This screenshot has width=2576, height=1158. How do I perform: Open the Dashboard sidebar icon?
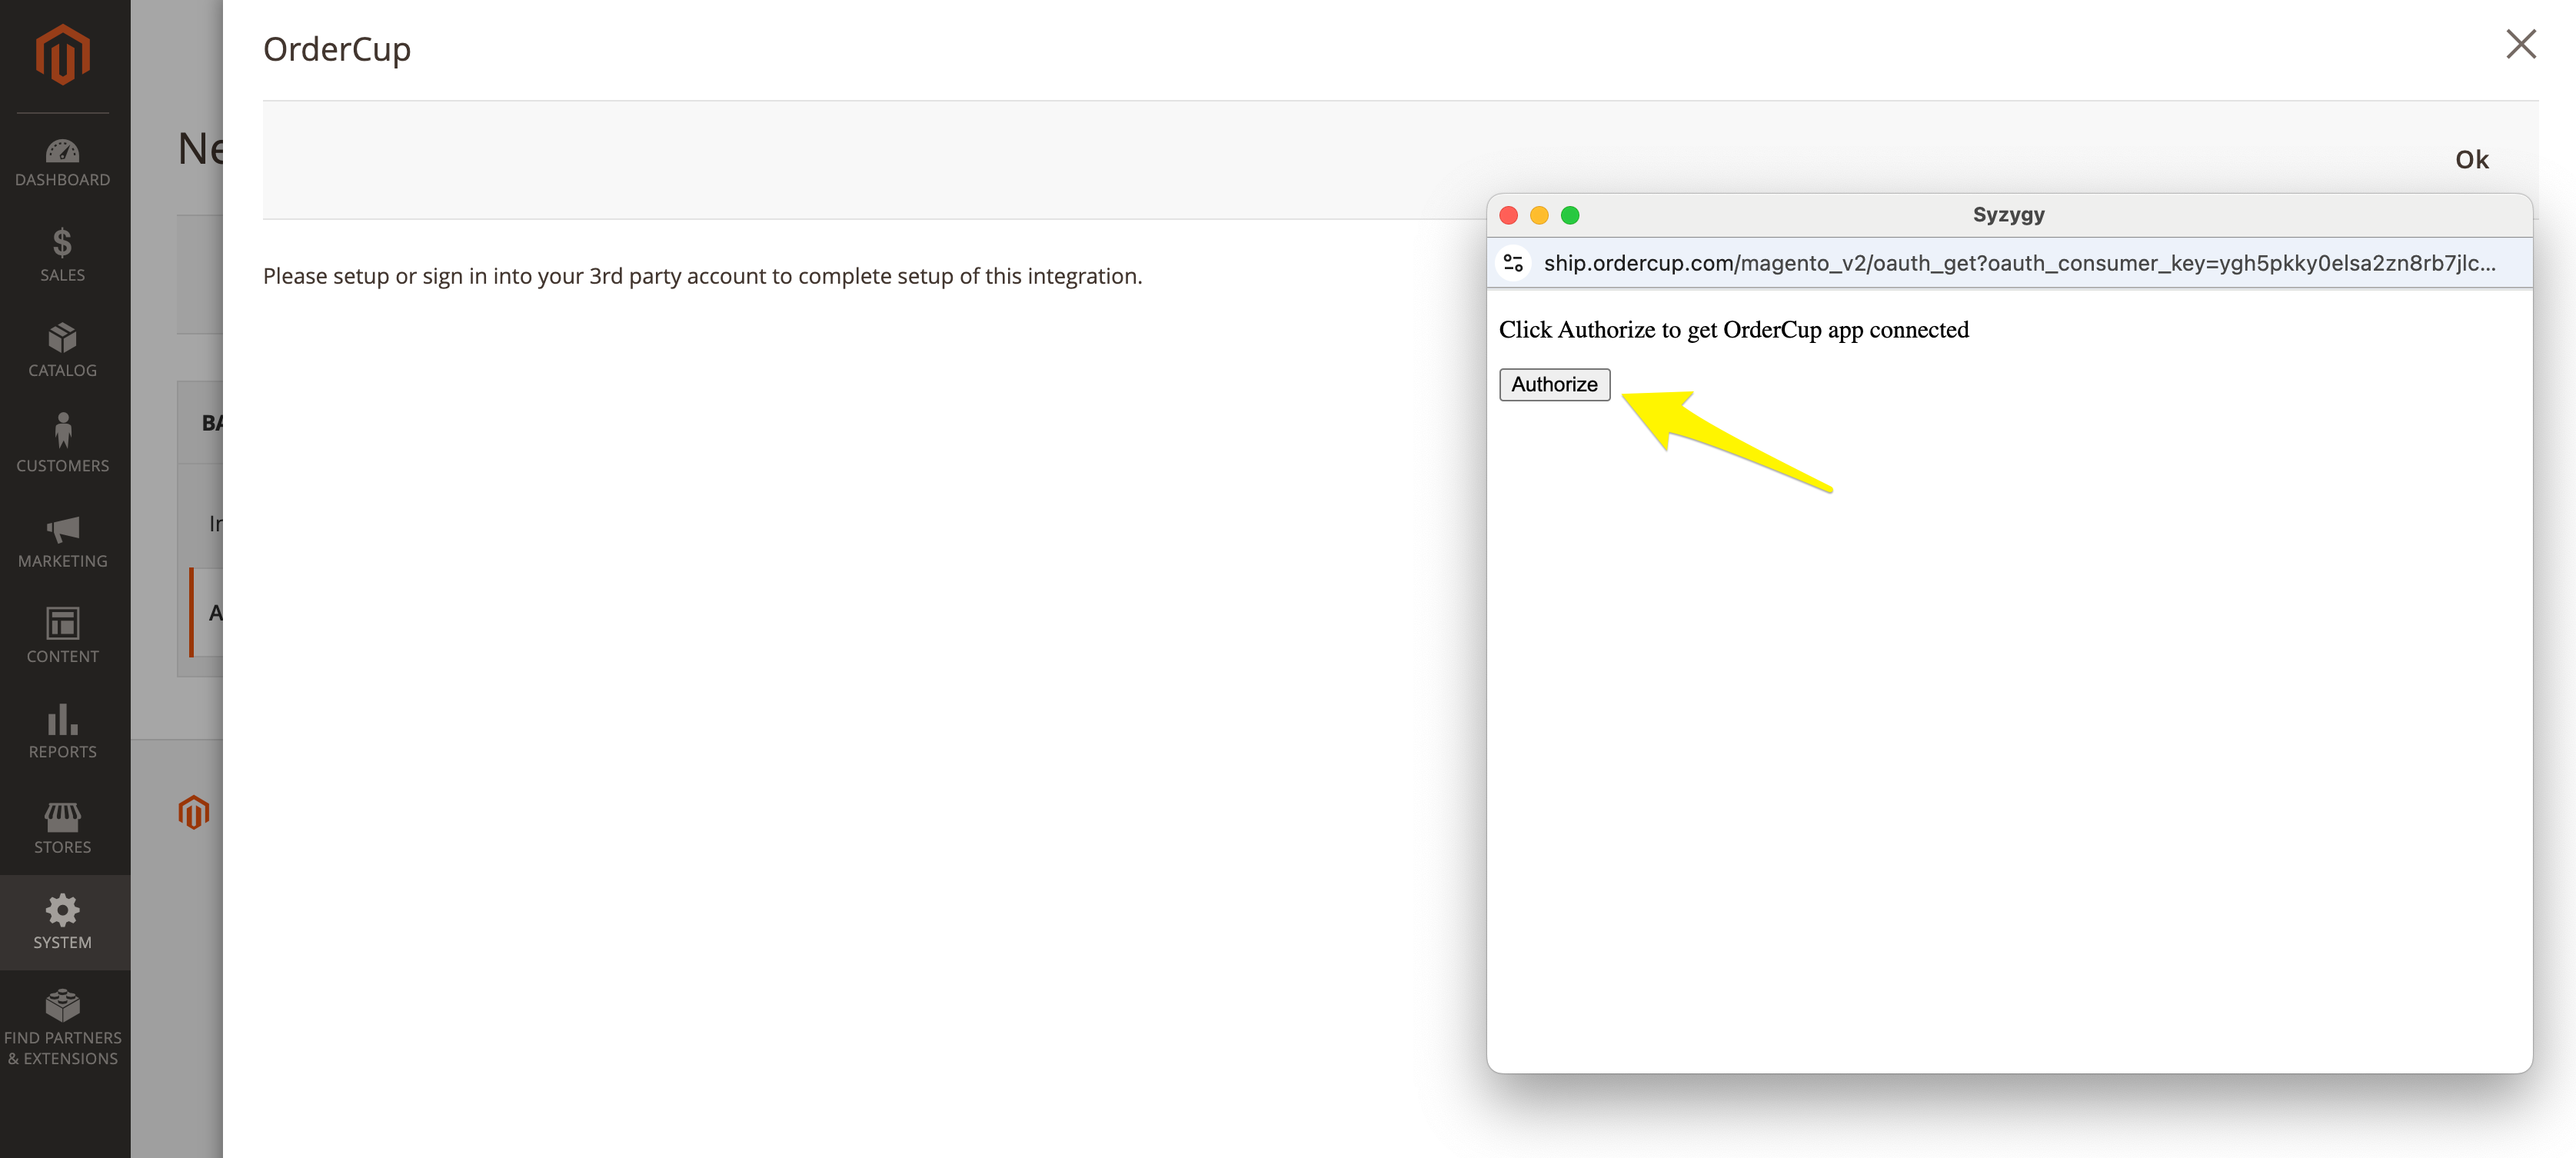coord(63,163)
